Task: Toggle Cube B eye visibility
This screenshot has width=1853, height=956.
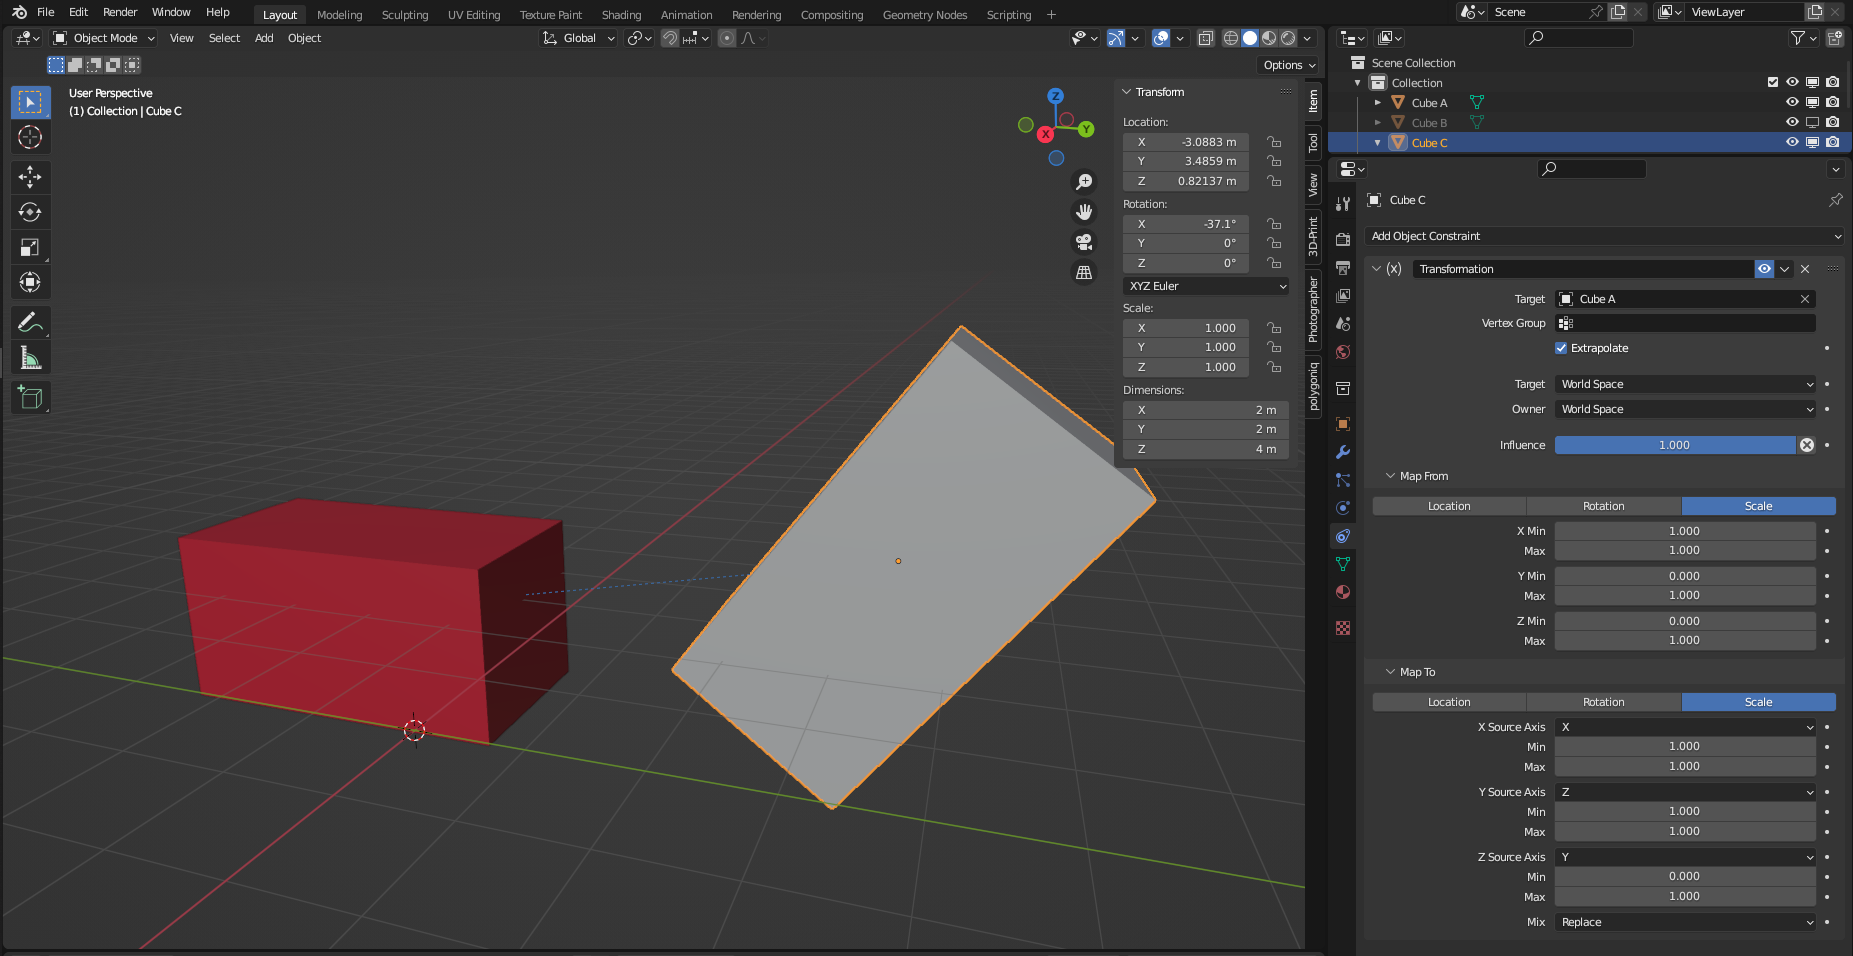Action: click(x=1792, y=122)
